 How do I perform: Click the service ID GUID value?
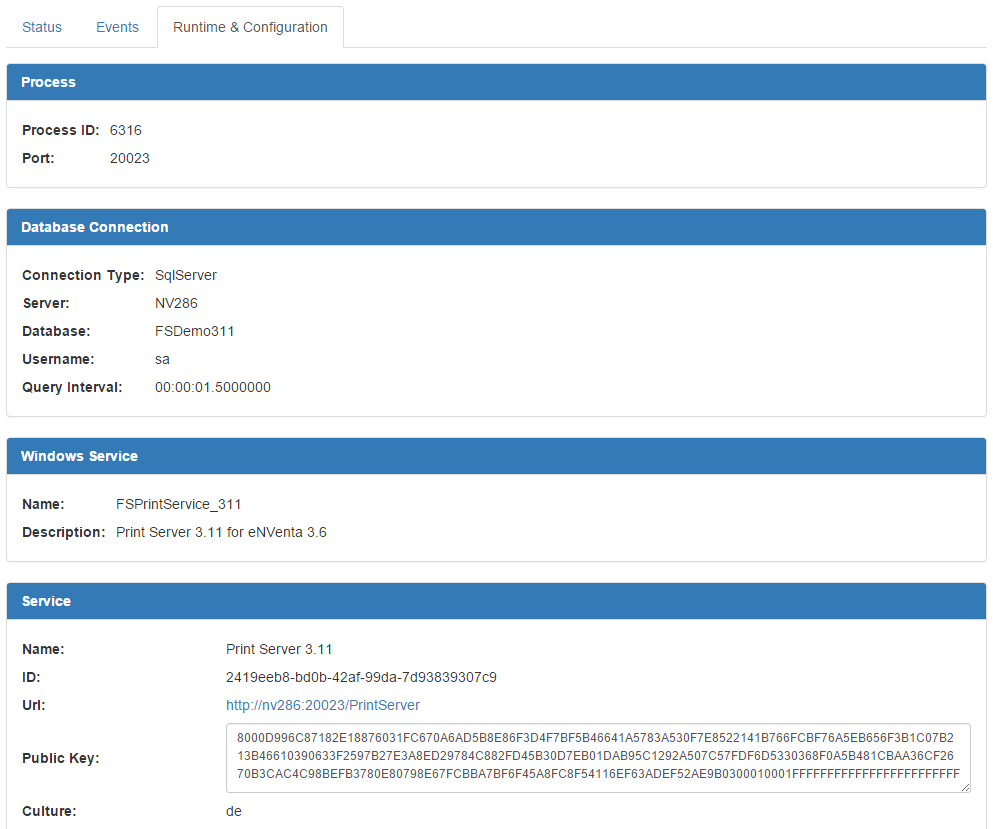tap(361, 677)
